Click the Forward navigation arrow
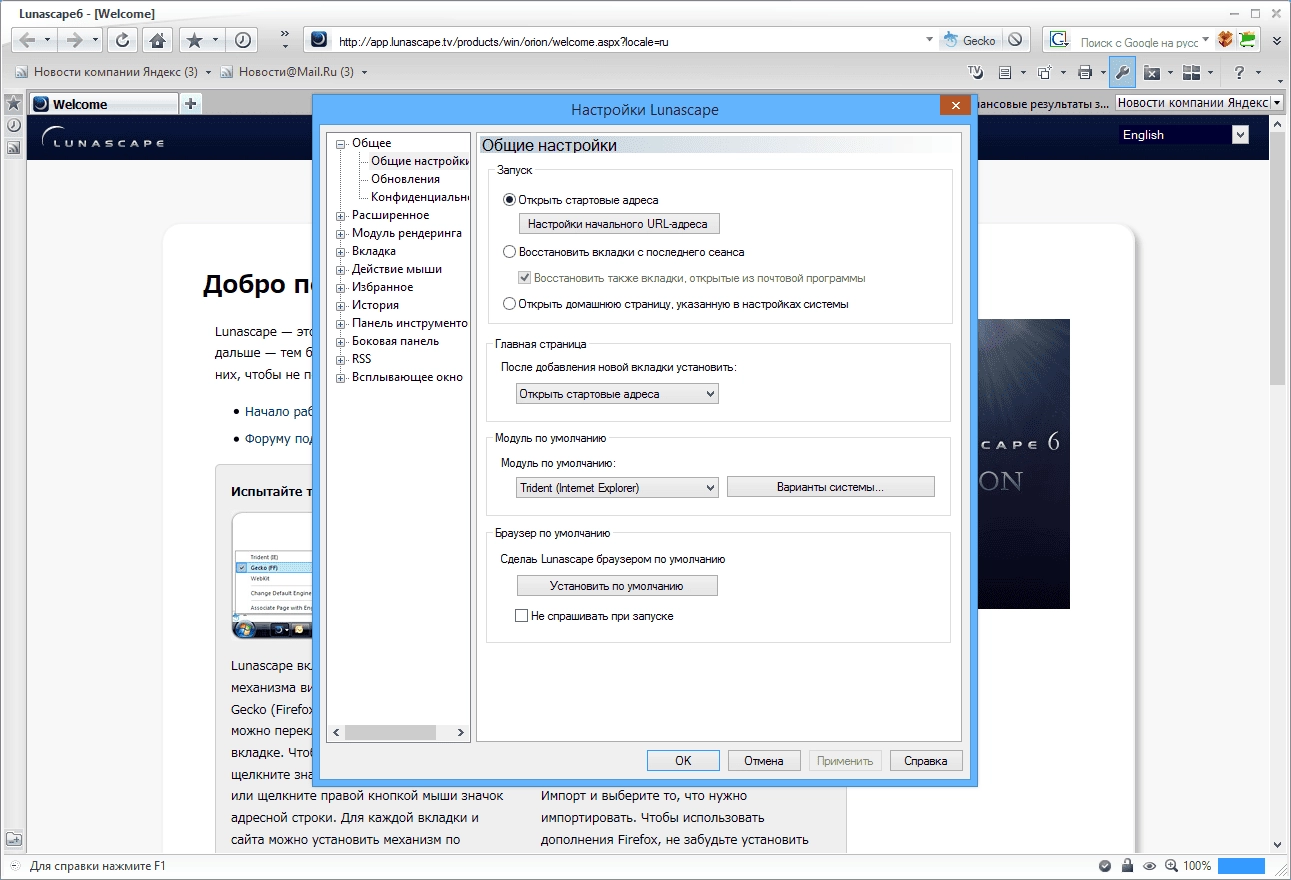This screenshot has width=1291, height=880. click(x=74, y=40)
